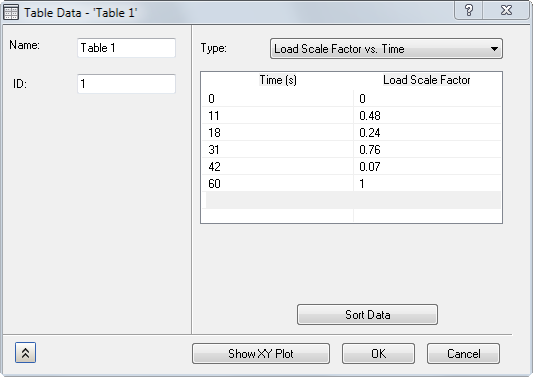Cancel the Table Data dialog

(x=463, y=354)
